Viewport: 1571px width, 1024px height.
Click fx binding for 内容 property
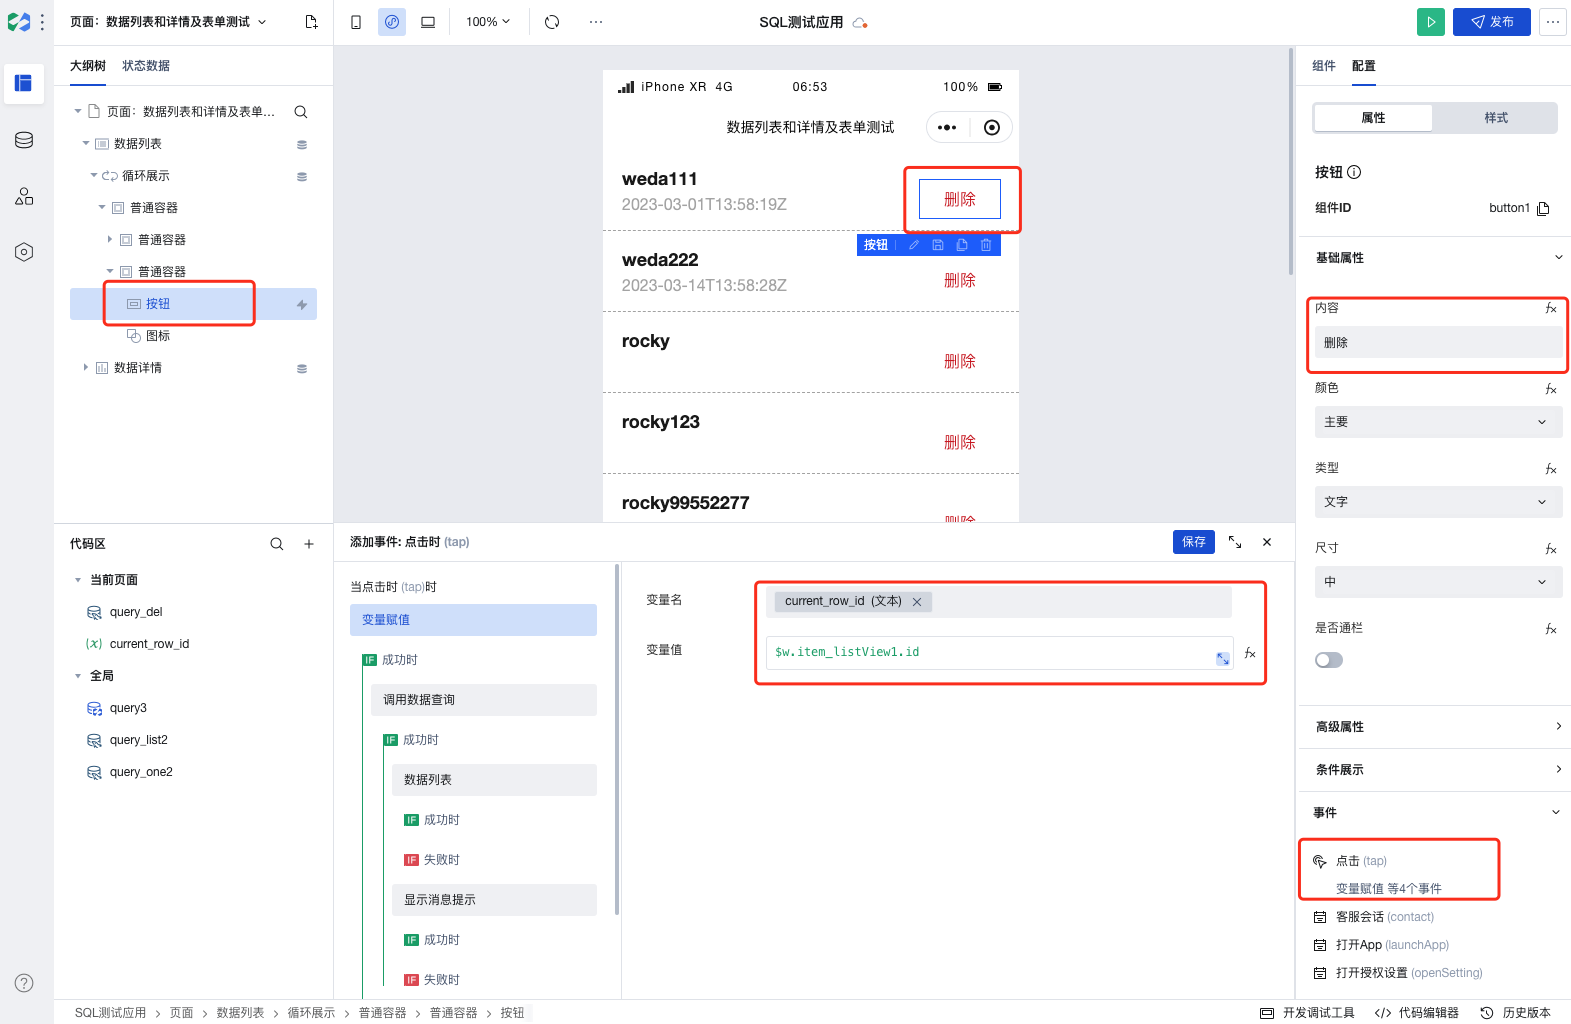pyautogui.click(x=1551, y=308)
